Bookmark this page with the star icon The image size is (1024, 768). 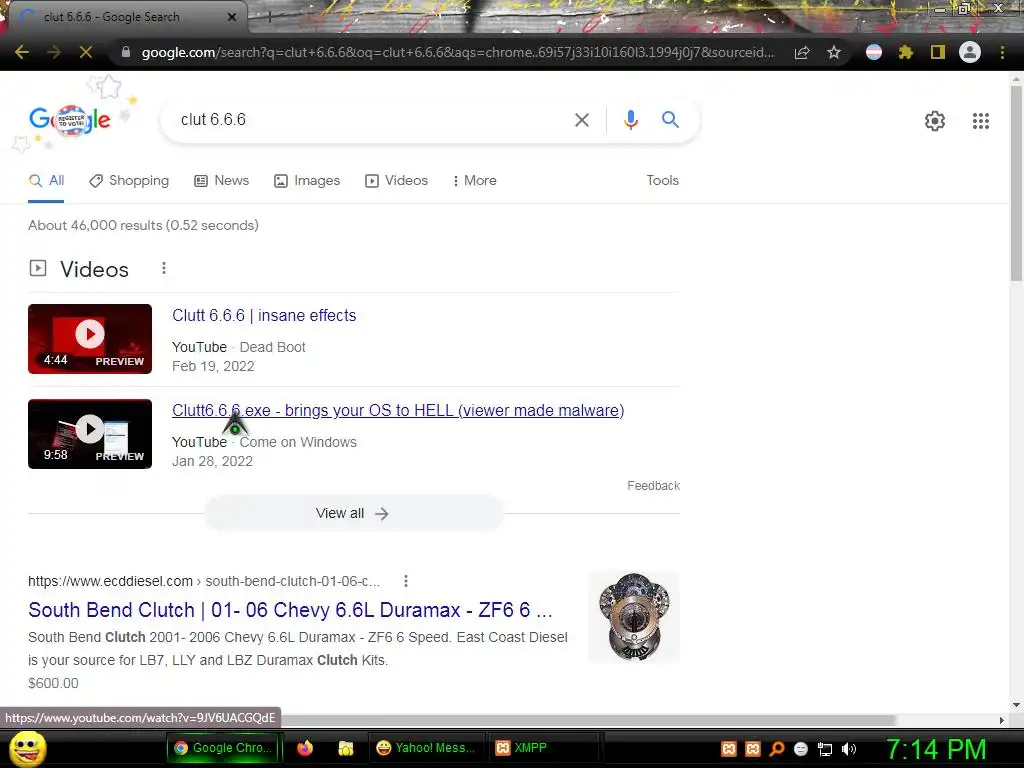[x=834, y=52]
